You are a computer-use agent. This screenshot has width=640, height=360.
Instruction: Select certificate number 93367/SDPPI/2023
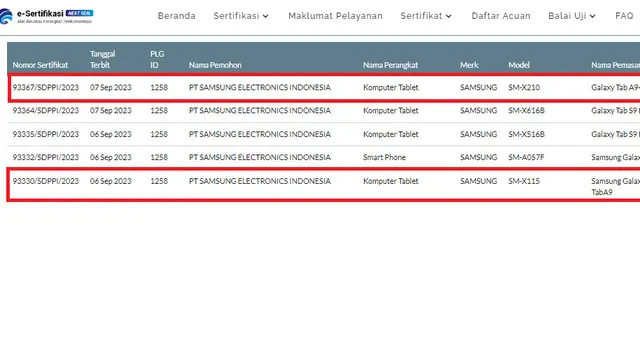point(46,87)
